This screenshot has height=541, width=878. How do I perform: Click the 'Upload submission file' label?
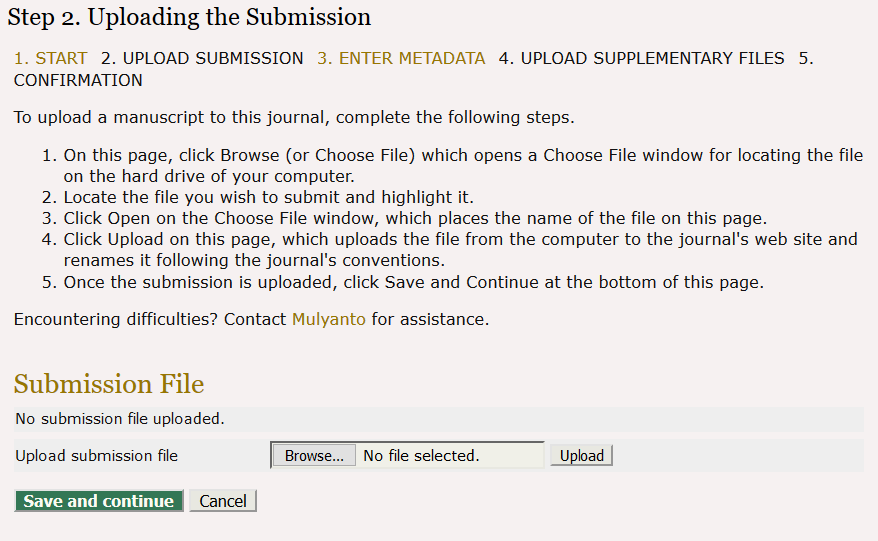point(97,456)
